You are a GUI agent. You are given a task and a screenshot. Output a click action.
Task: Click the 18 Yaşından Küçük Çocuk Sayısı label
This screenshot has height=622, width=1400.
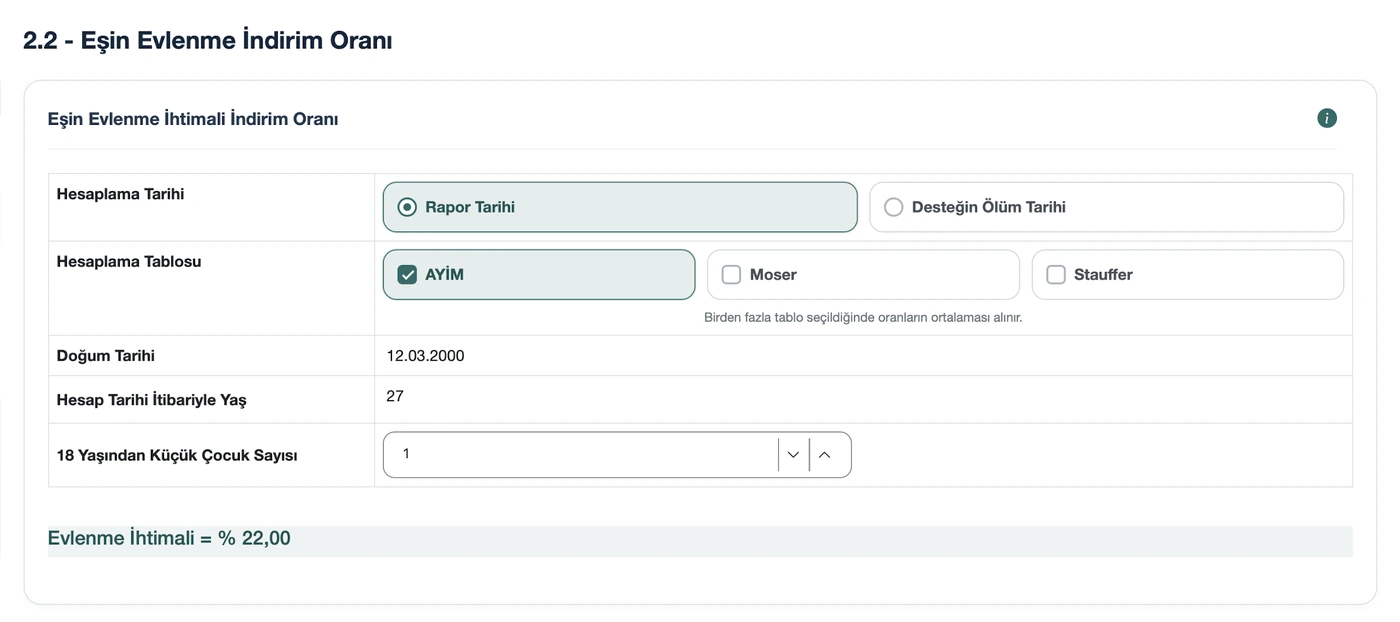177,455
